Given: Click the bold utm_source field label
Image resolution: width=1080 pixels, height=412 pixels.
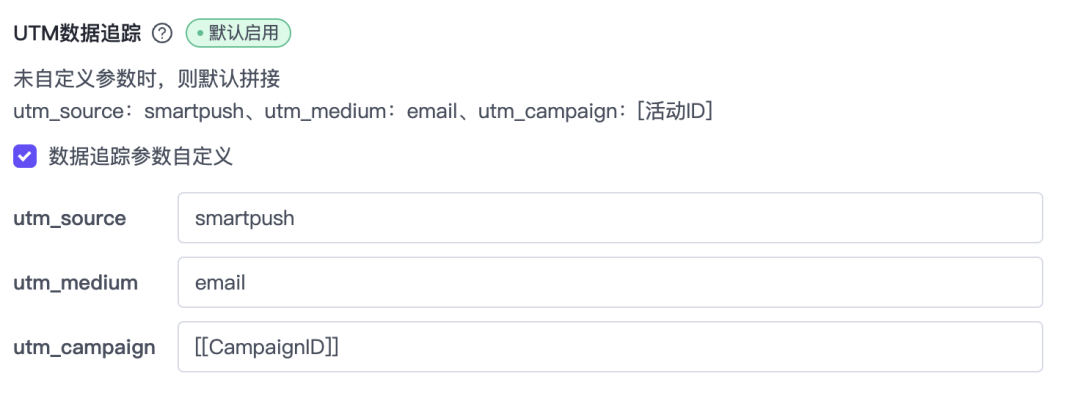Looking at the screenshot, I should pyautogui.click(x=69, y=218).
